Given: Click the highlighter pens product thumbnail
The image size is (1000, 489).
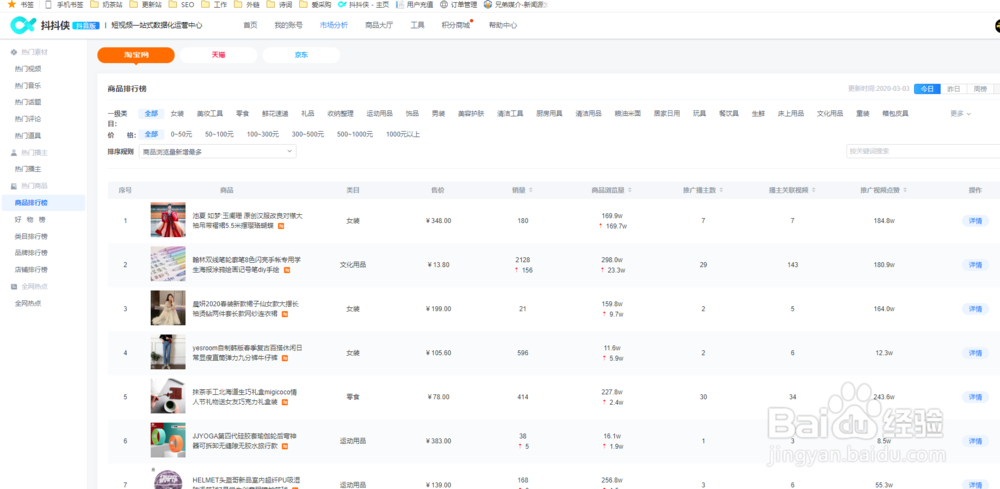Looking at the screenshot, I should tap(168, 264).
